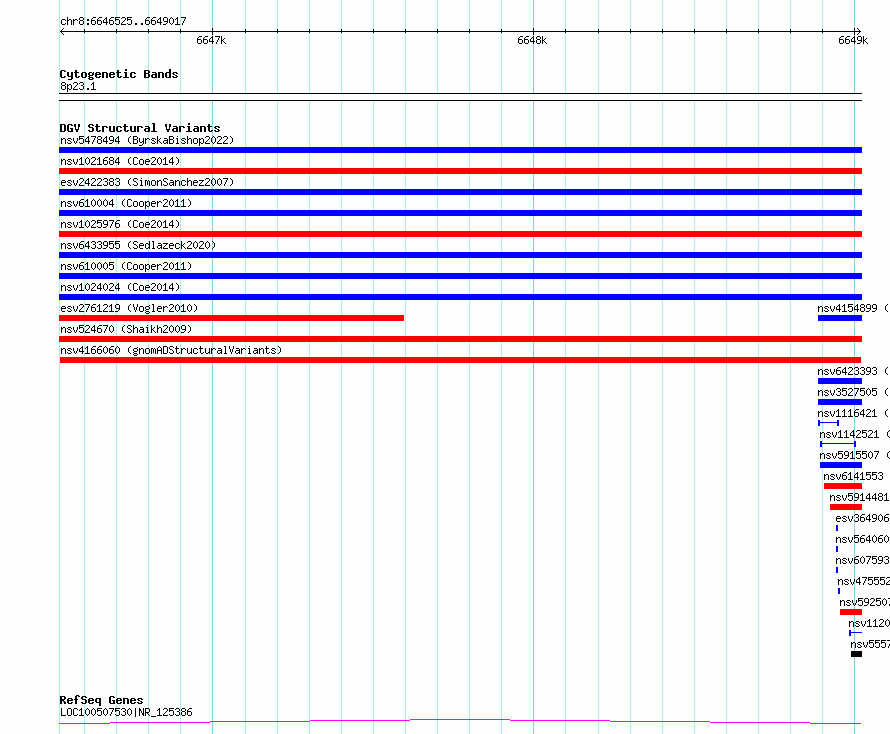Screen dimensions: 890x734
Task: Open nsv610005 (Cooper2011) variant label
Action: 126,266
